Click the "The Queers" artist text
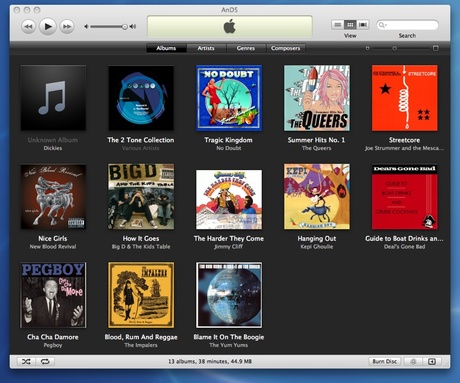Viewport: 460px width, 383px height. point(317,148)
